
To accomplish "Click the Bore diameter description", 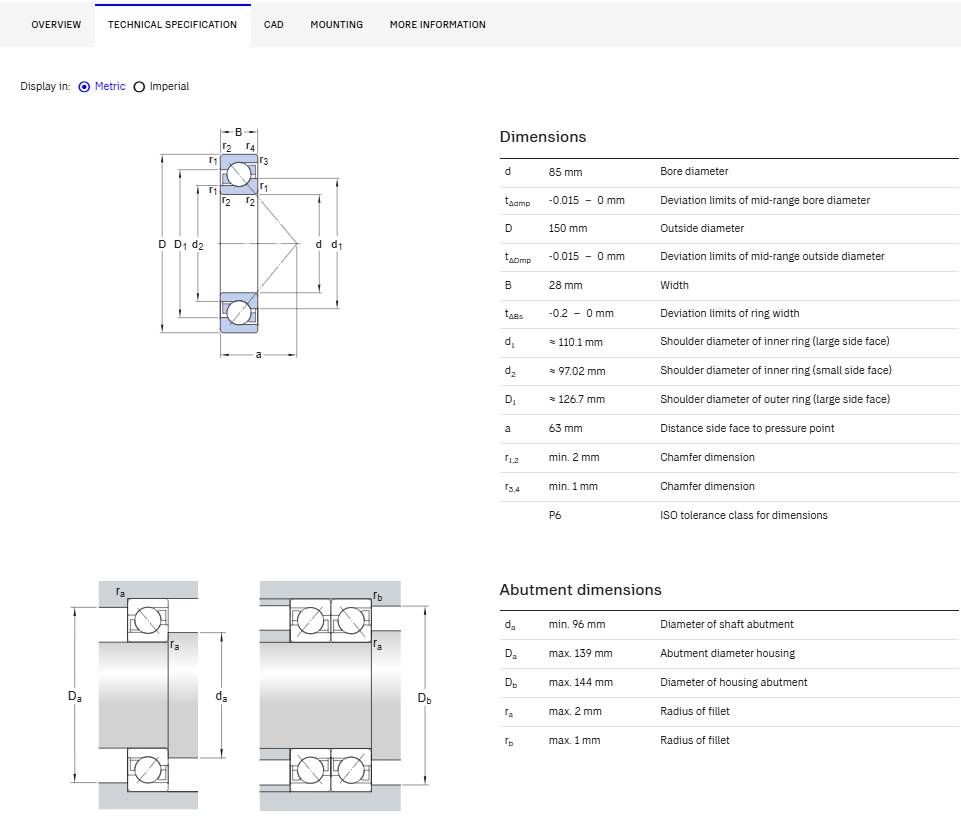I will (x=694, y=172).
